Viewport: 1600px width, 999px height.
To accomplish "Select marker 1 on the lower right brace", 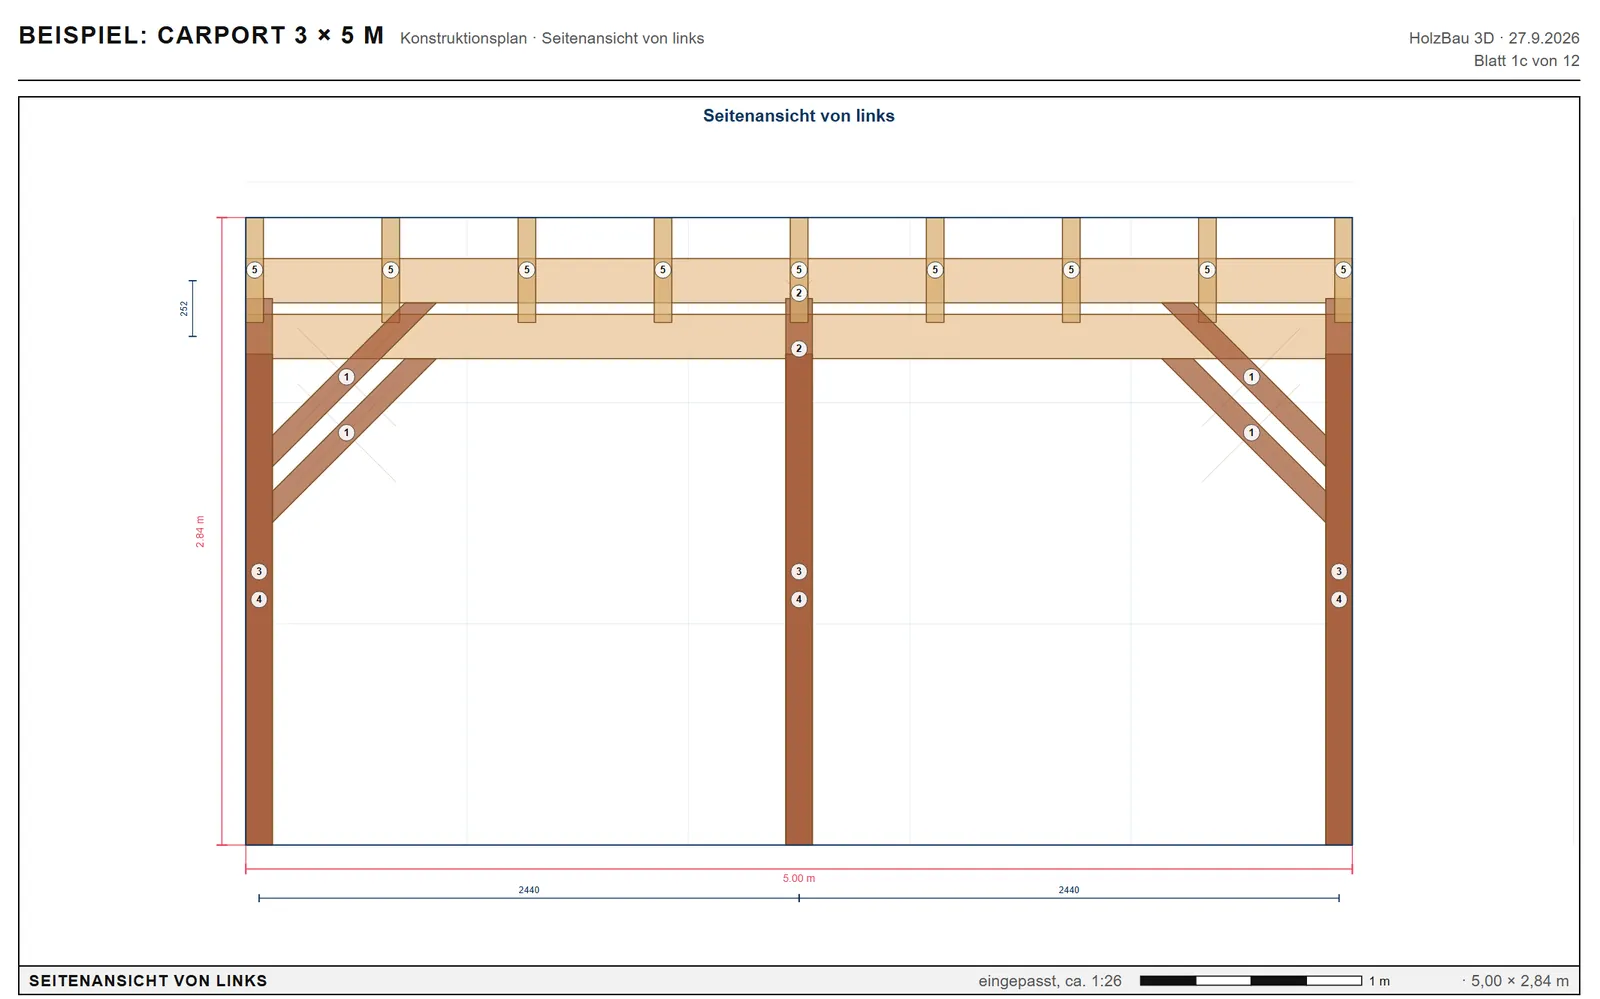I will pos(1251,433).
